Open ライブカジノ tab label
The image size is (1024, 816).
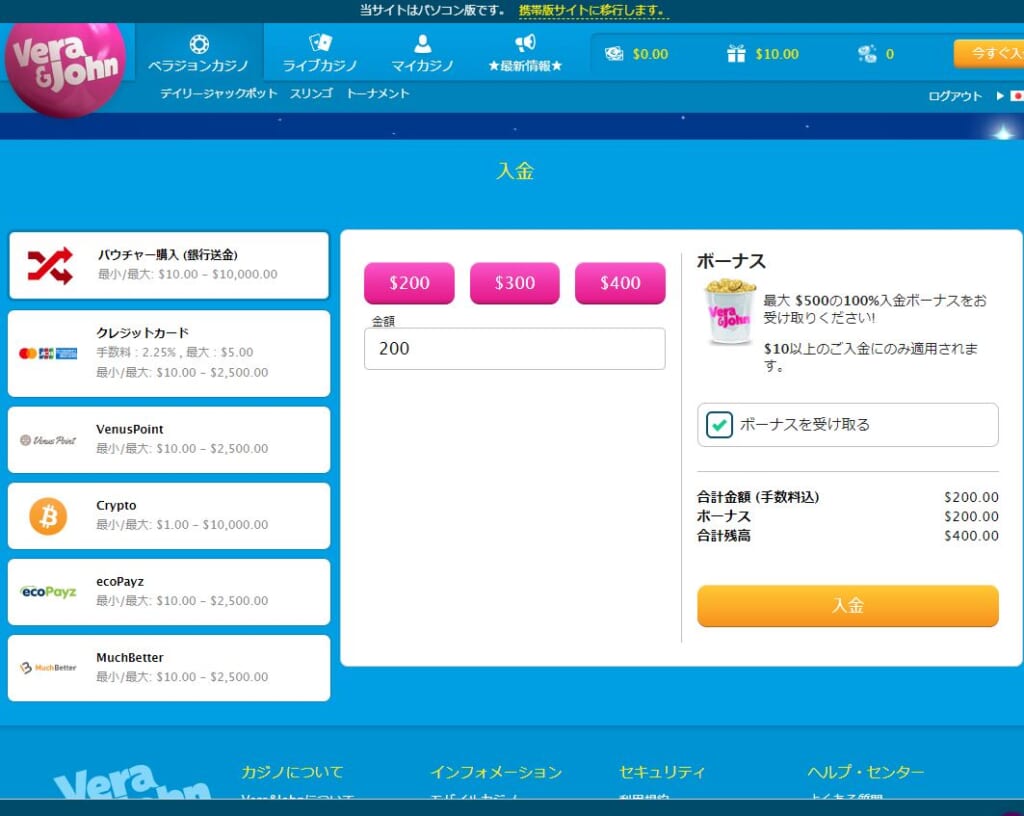click(320, 66)
